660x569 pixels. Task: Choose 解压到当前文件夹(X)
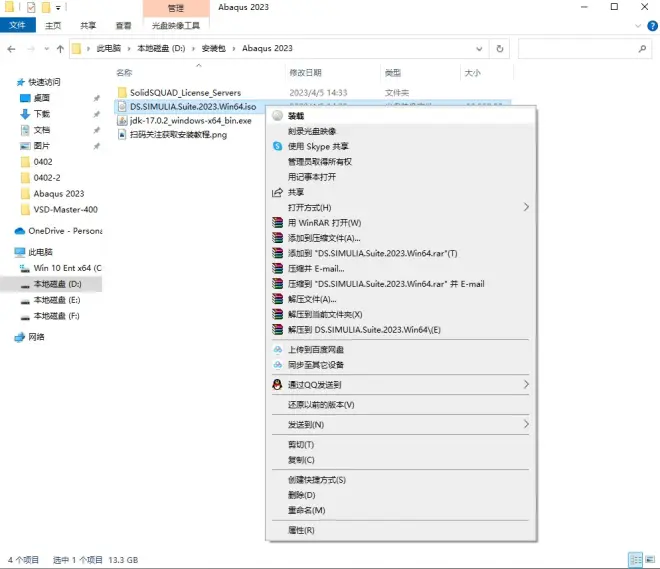[x=325, y=314]
